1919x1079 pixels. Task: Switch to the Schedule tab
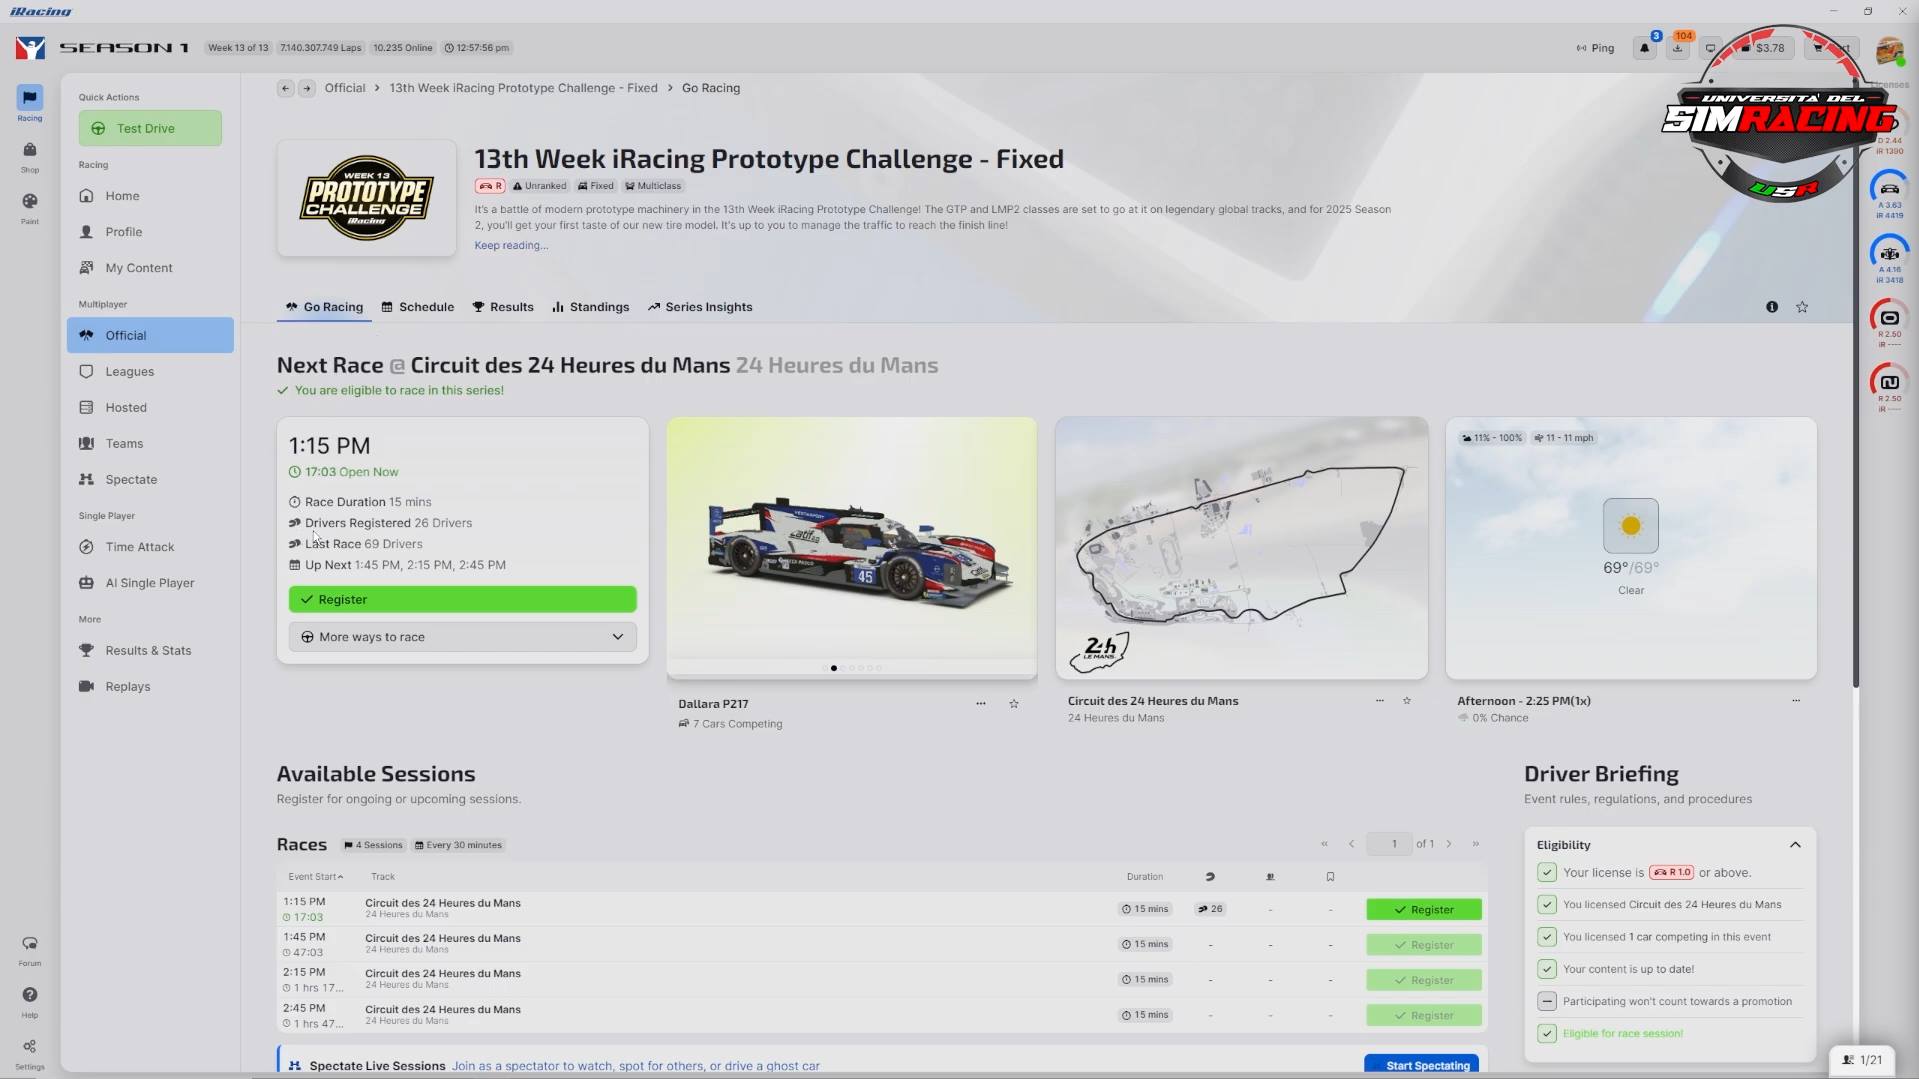(x=418, y=307)
